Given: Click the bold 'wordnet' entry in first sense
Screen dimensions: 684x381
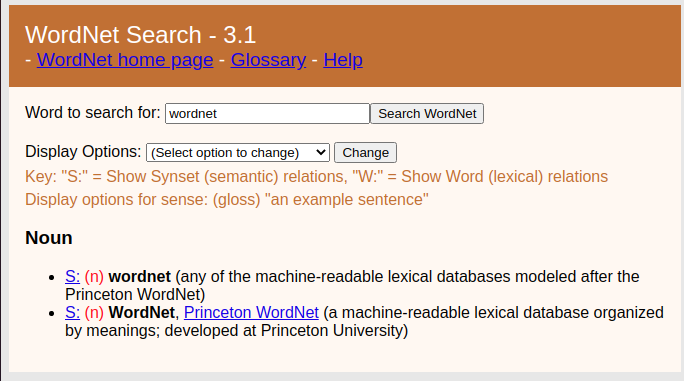Looking at the screenshot, I should tap(140, 277).
